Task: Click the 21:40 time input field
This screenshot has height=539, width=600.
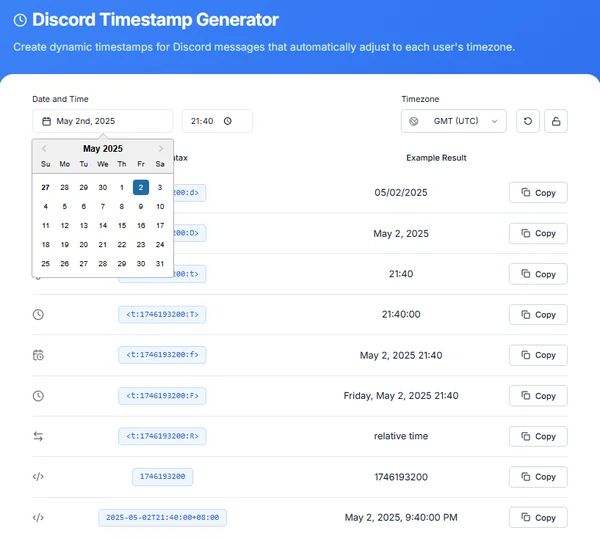Action: 217,121
